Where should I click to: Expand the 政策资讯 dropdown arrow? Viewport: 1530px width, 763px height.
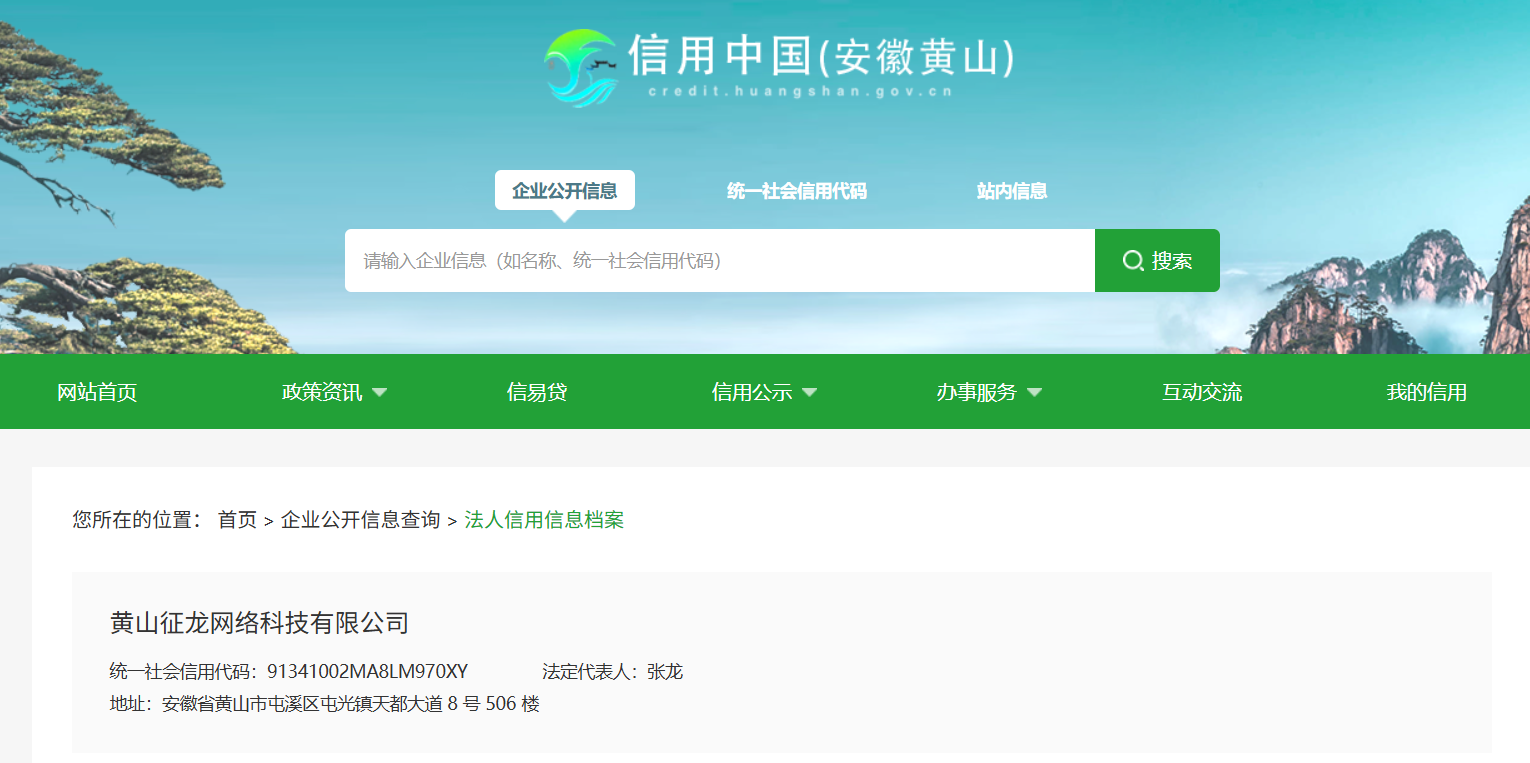380,392
